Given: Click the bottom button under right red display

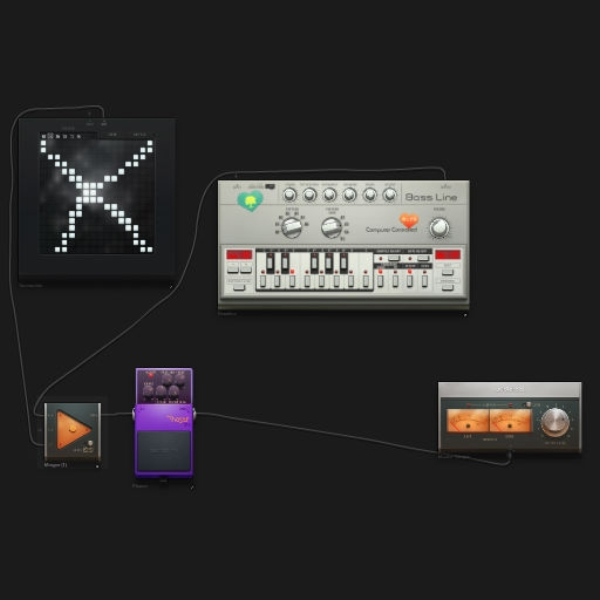Looking at the screenshot, I should pyautogui.click(x=448, y=288).
